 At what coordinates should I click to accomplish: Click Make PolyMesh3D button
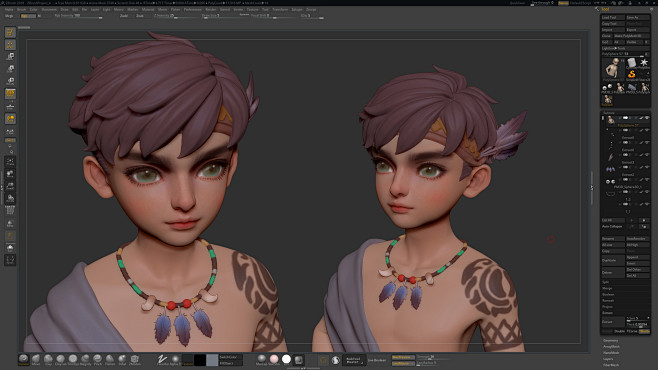(631, 36)
